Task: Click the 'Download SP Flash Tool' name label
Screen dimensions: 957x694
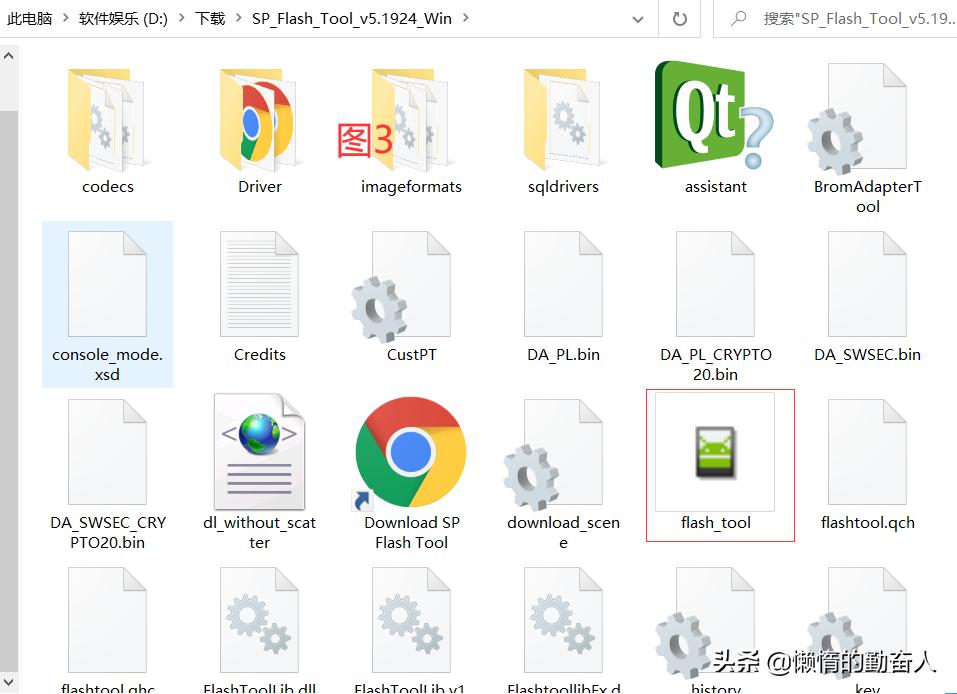Action: pos(412,532)
